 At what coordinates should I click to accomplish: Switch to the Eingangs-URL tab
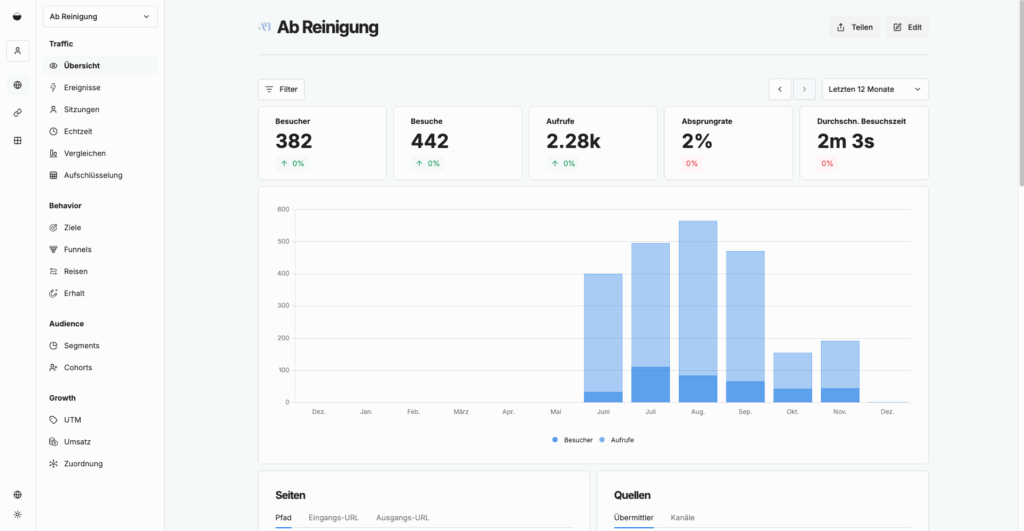[x=336, y=517]
